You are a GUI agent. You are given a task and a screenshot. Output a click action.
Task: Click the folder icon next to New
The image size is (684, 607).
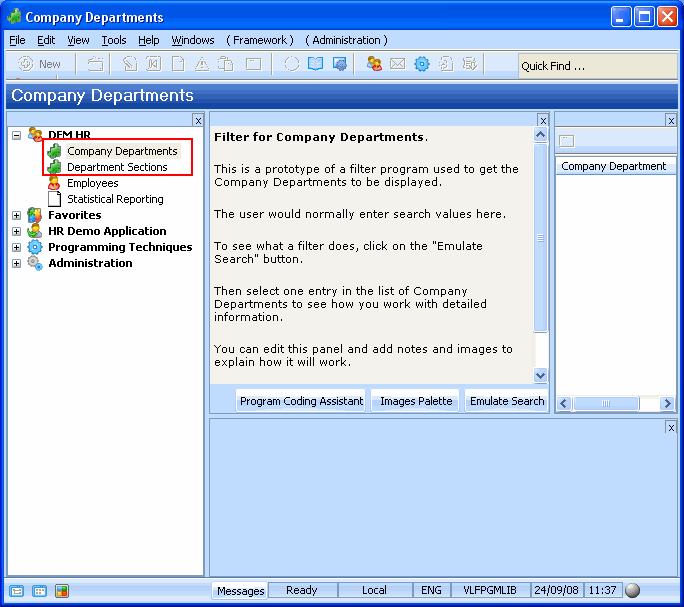pos(95,64)
